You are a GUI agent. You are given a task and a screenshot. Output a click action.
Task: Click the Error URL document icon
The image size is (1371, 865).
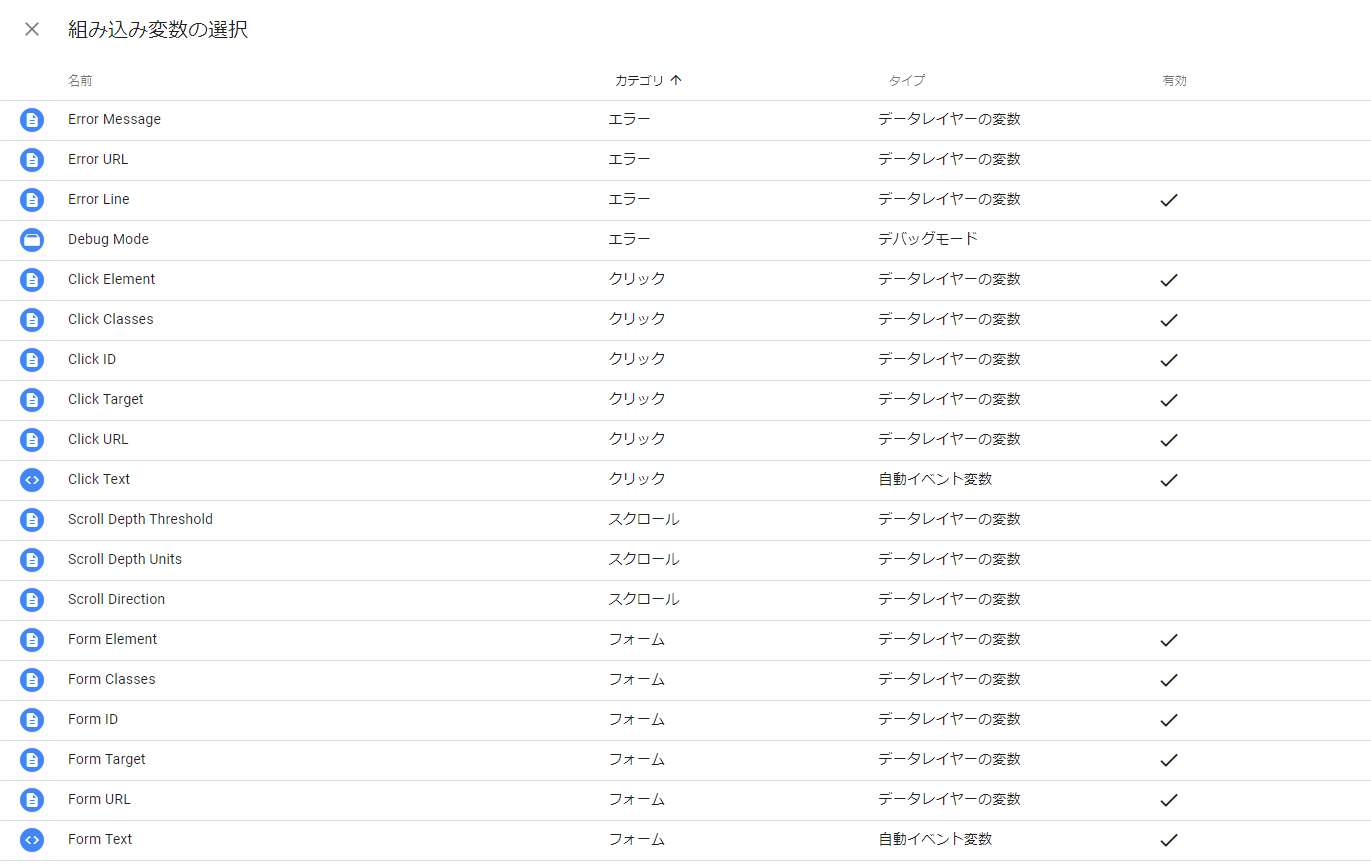[32, 160]
